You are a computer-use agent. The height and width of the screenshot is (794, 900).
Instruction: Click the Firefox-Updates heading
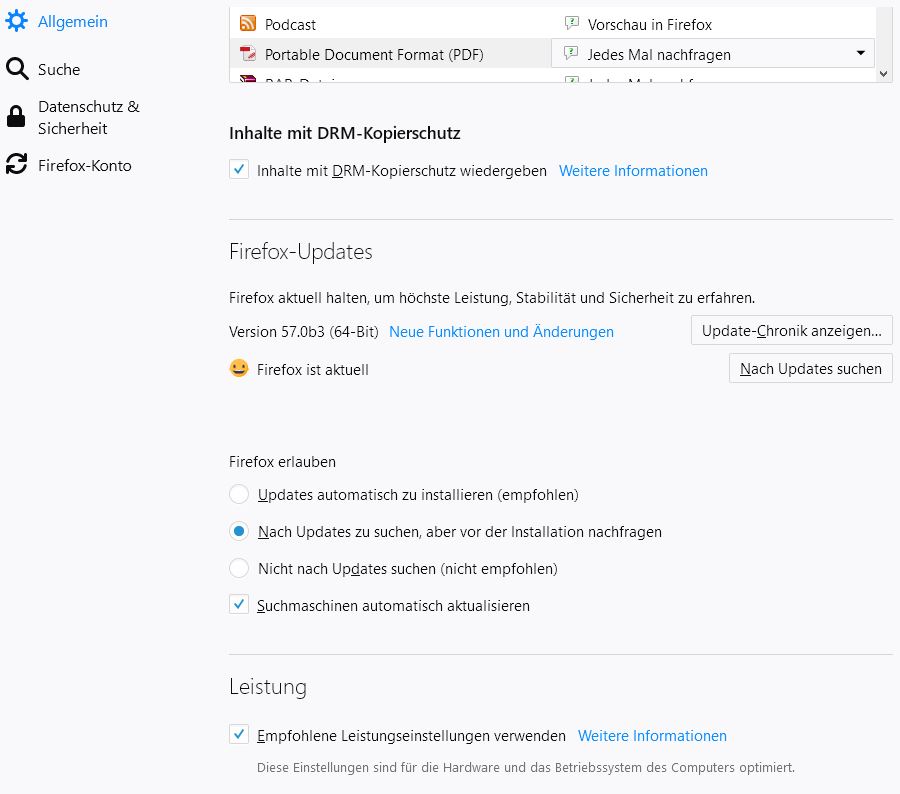click(301, 251)
